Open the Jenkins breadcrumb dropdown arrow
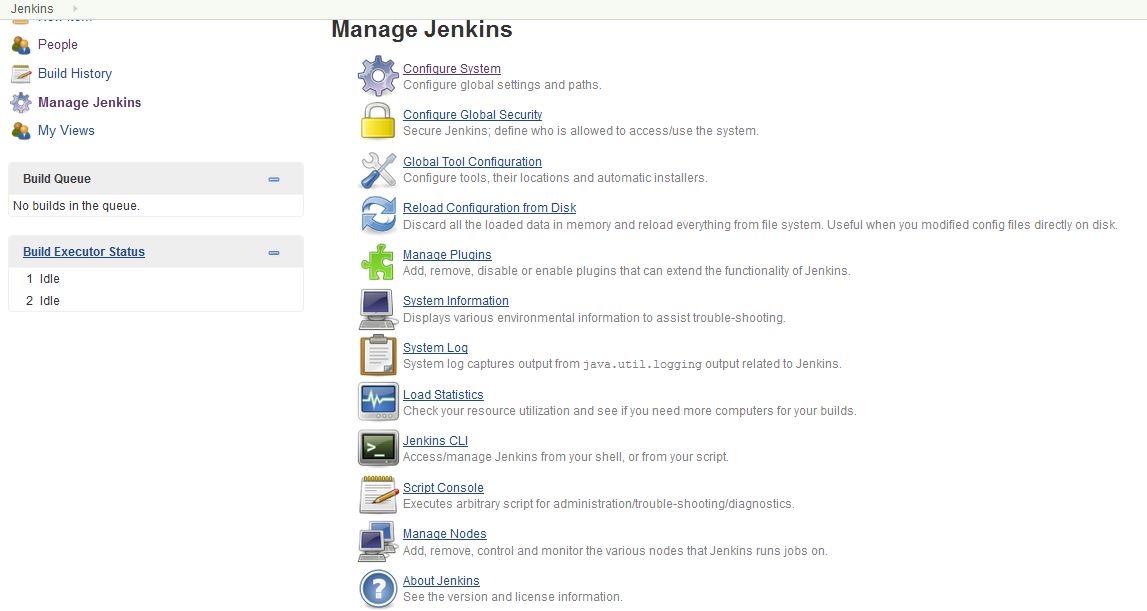This screenshot has height=611, width=1147. 75,9
